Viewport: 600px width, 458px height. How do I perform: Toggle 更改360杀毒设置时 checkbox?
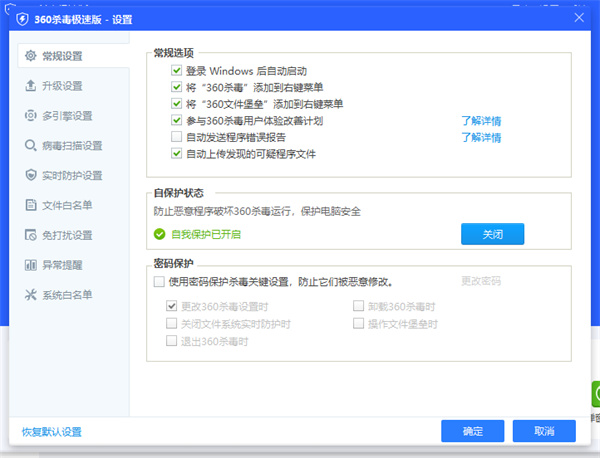171,306
